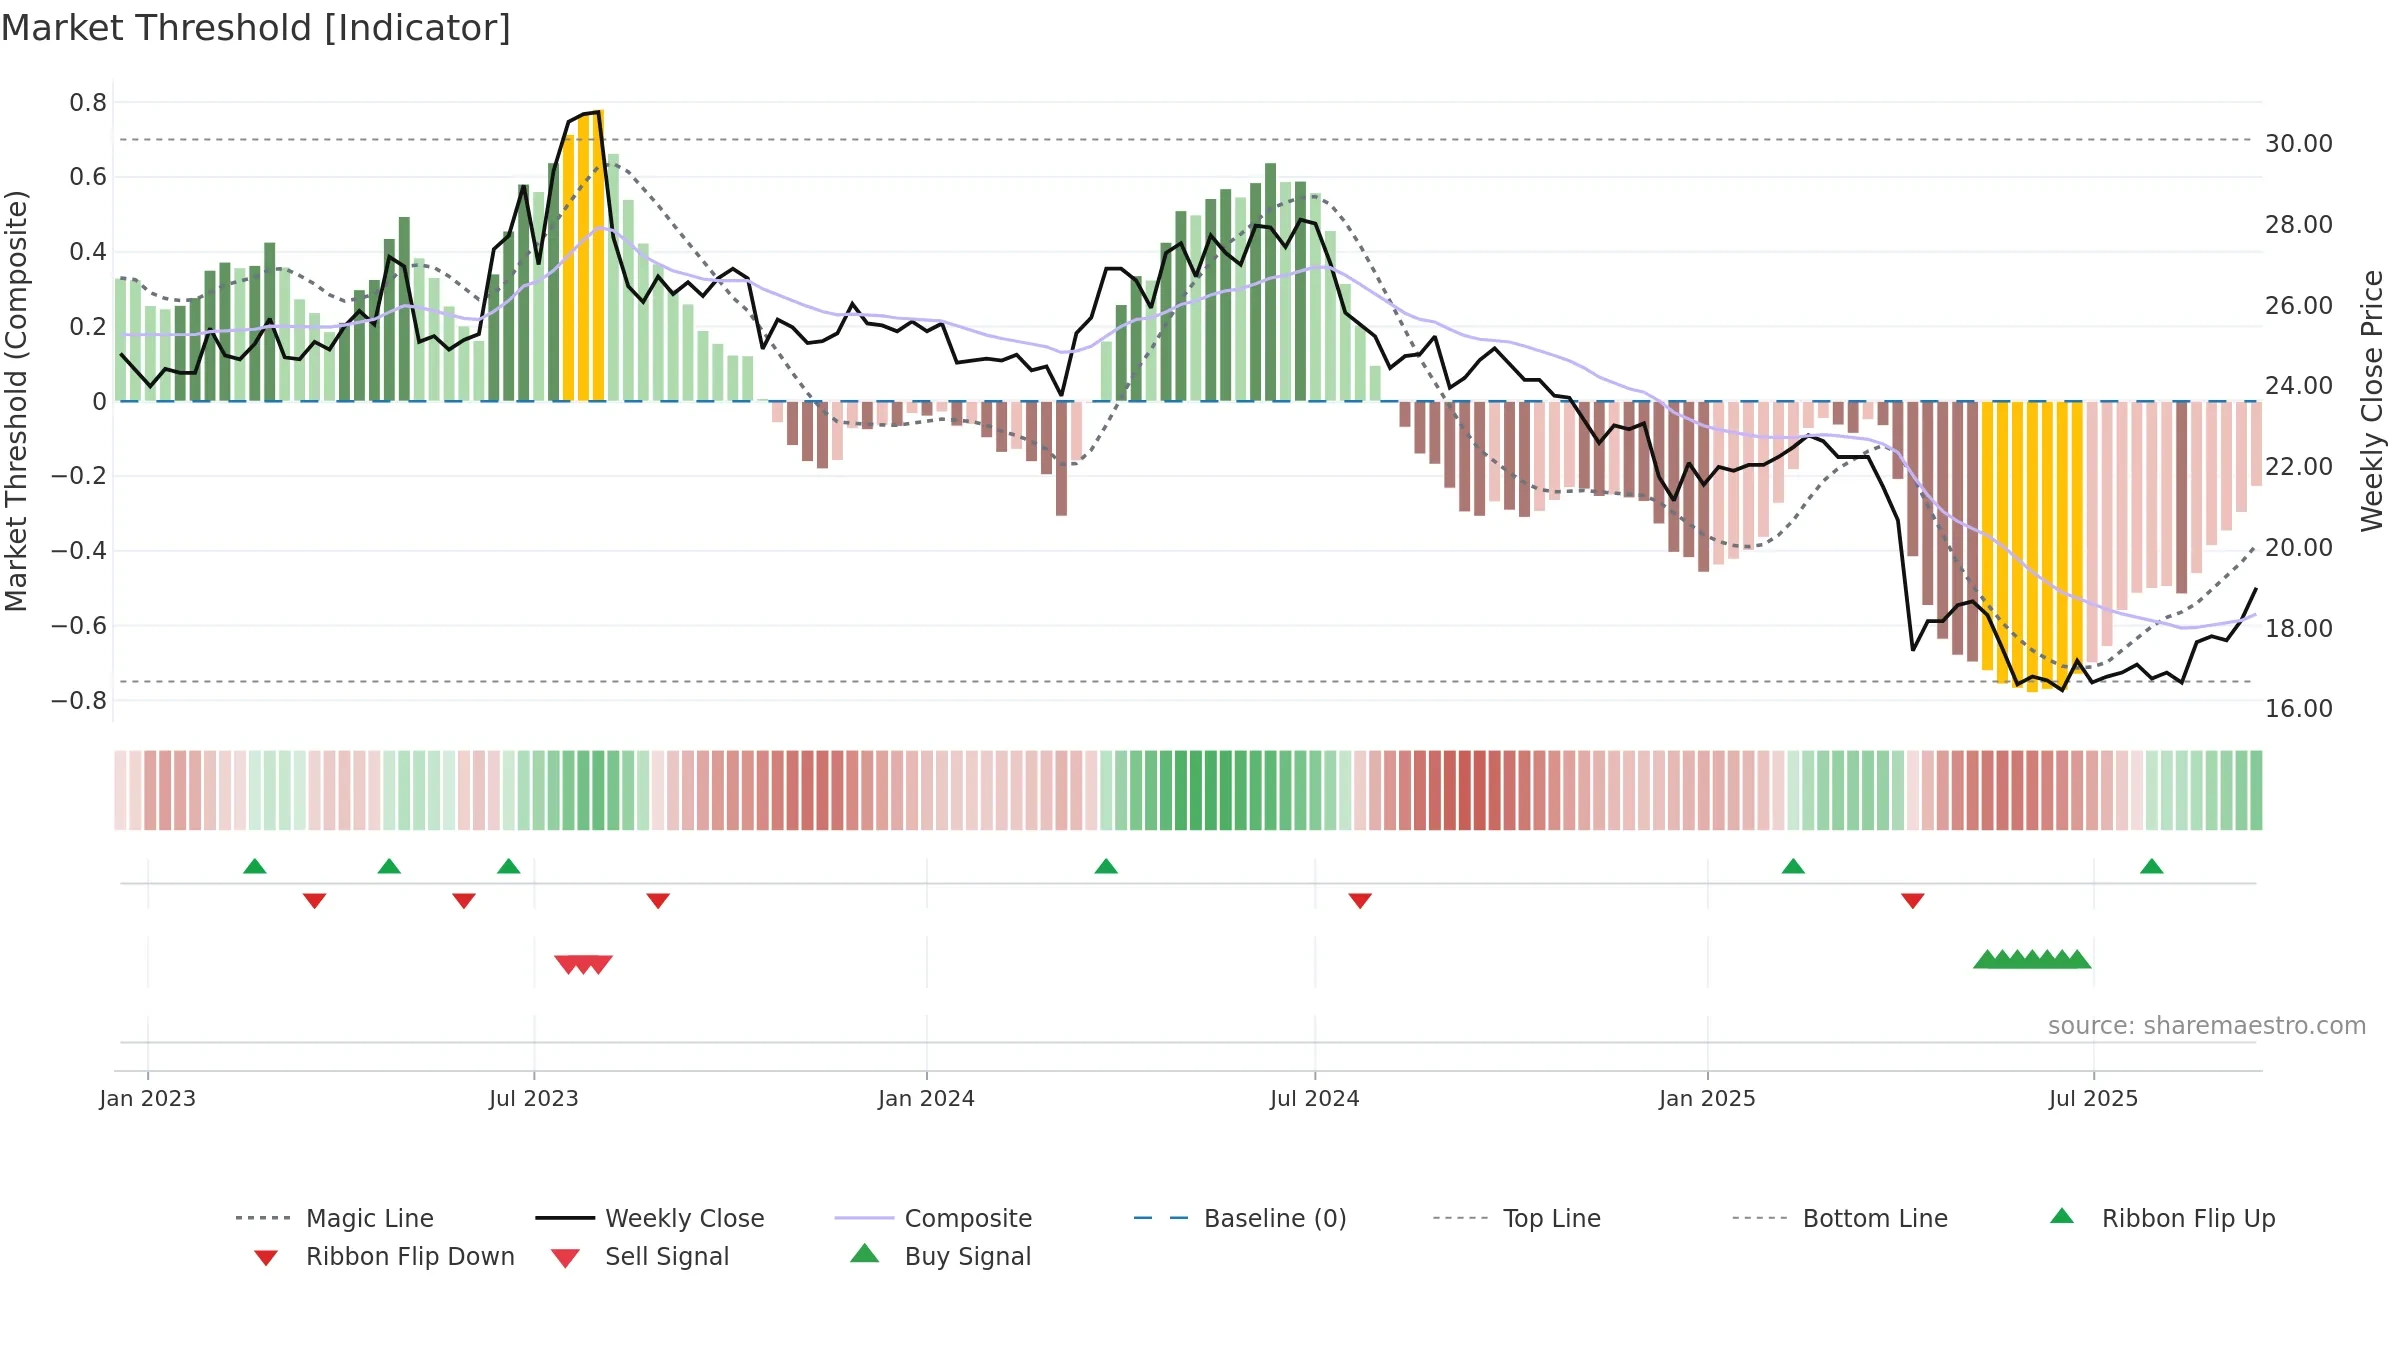Toggle the Composite legend entry
The height and width of the screenshot is (1350, 2400).
tap(933, 1218)
